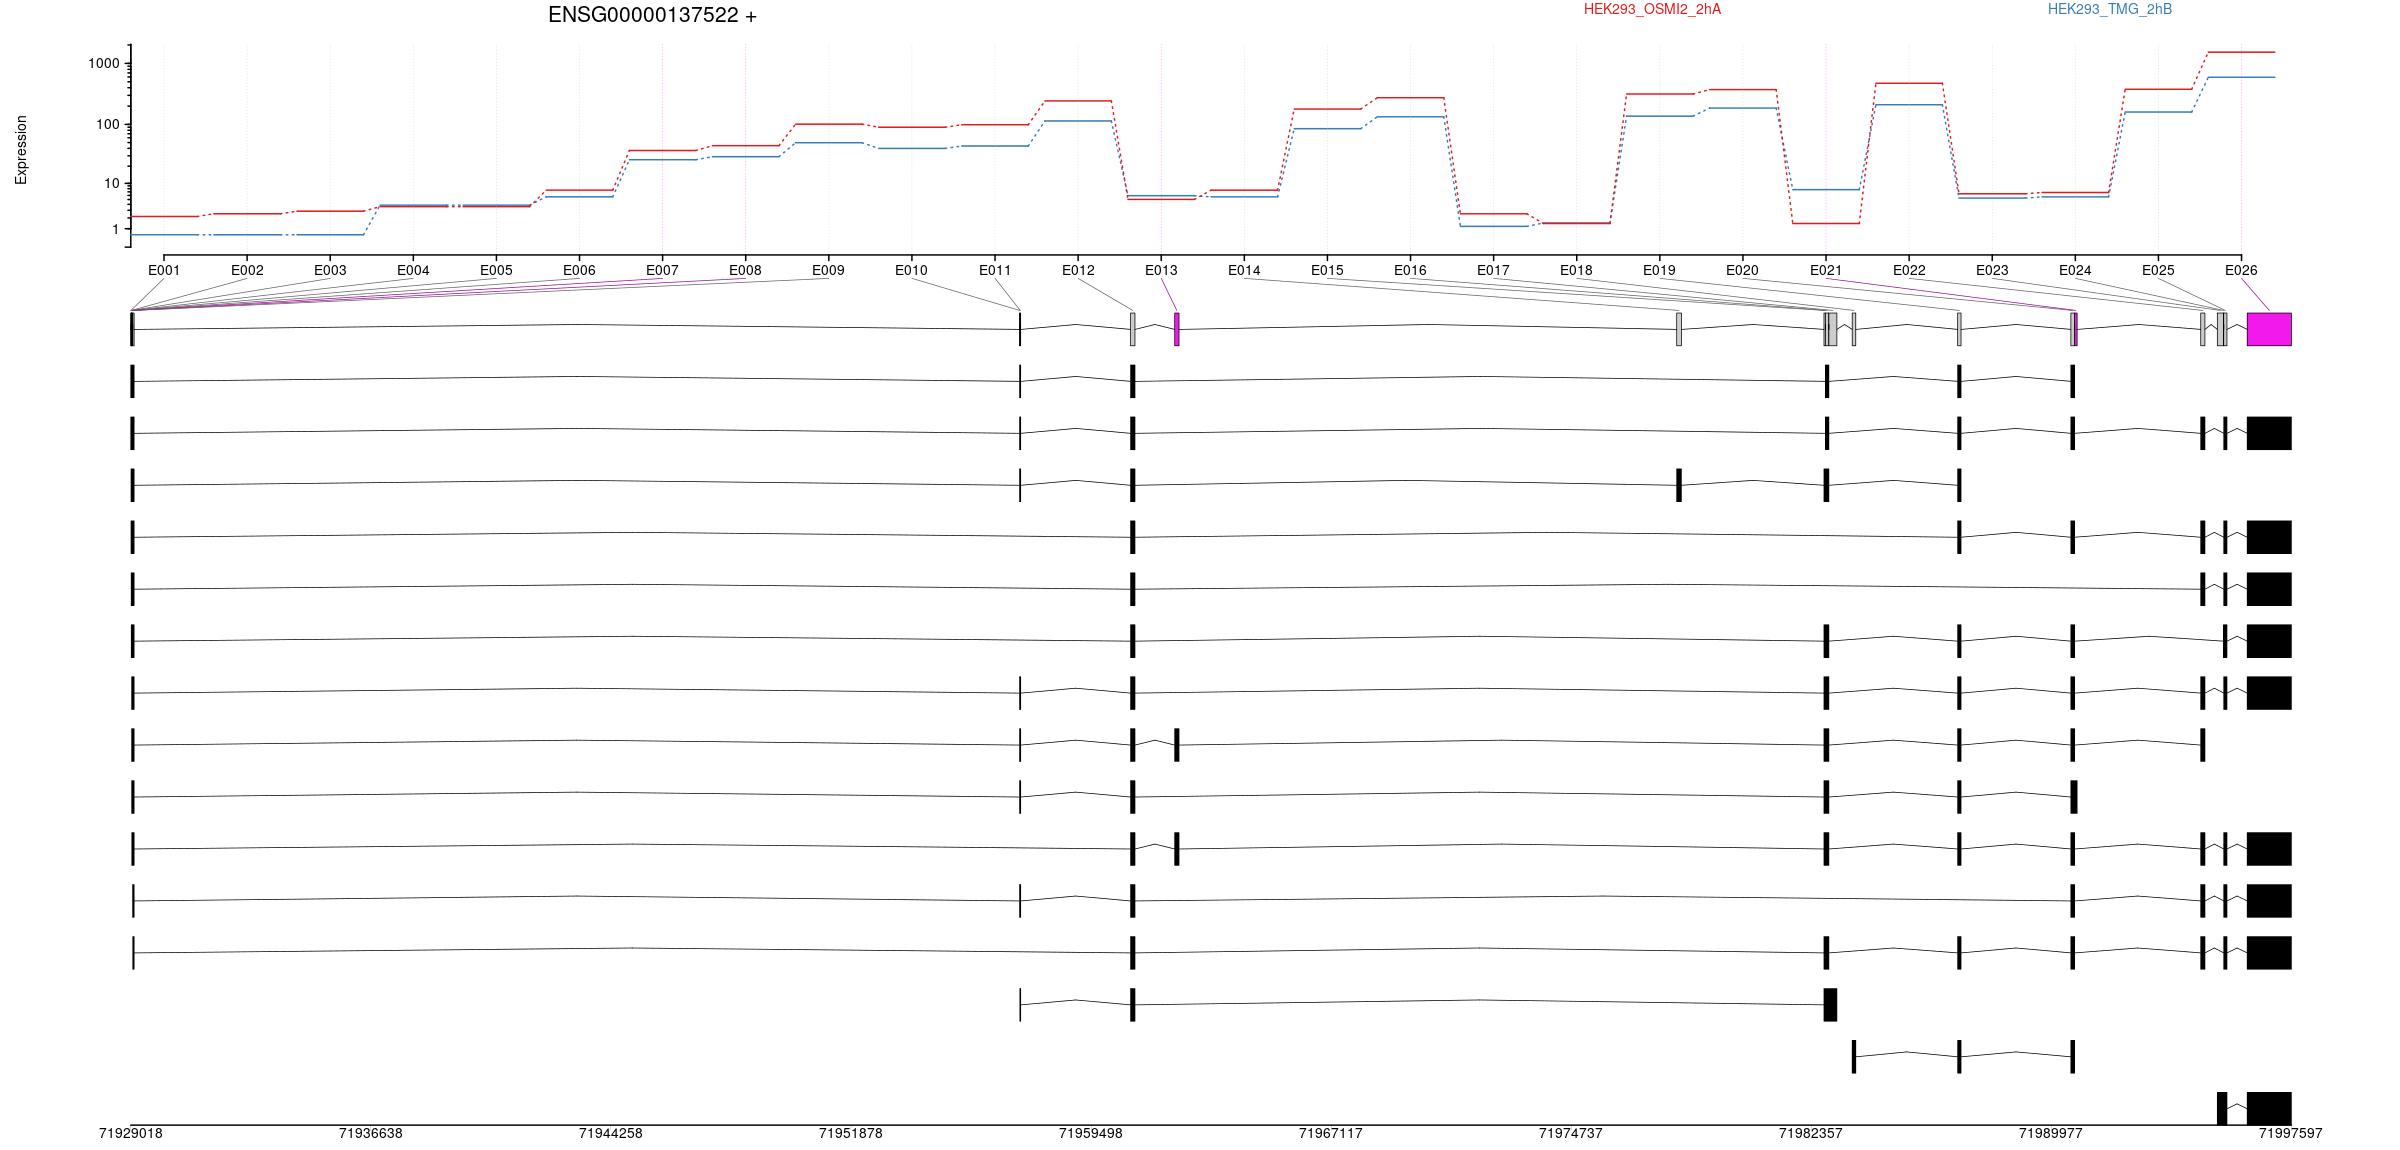Click exon label E026
Screen dimensions: 2400x1150
point(2241,270)
